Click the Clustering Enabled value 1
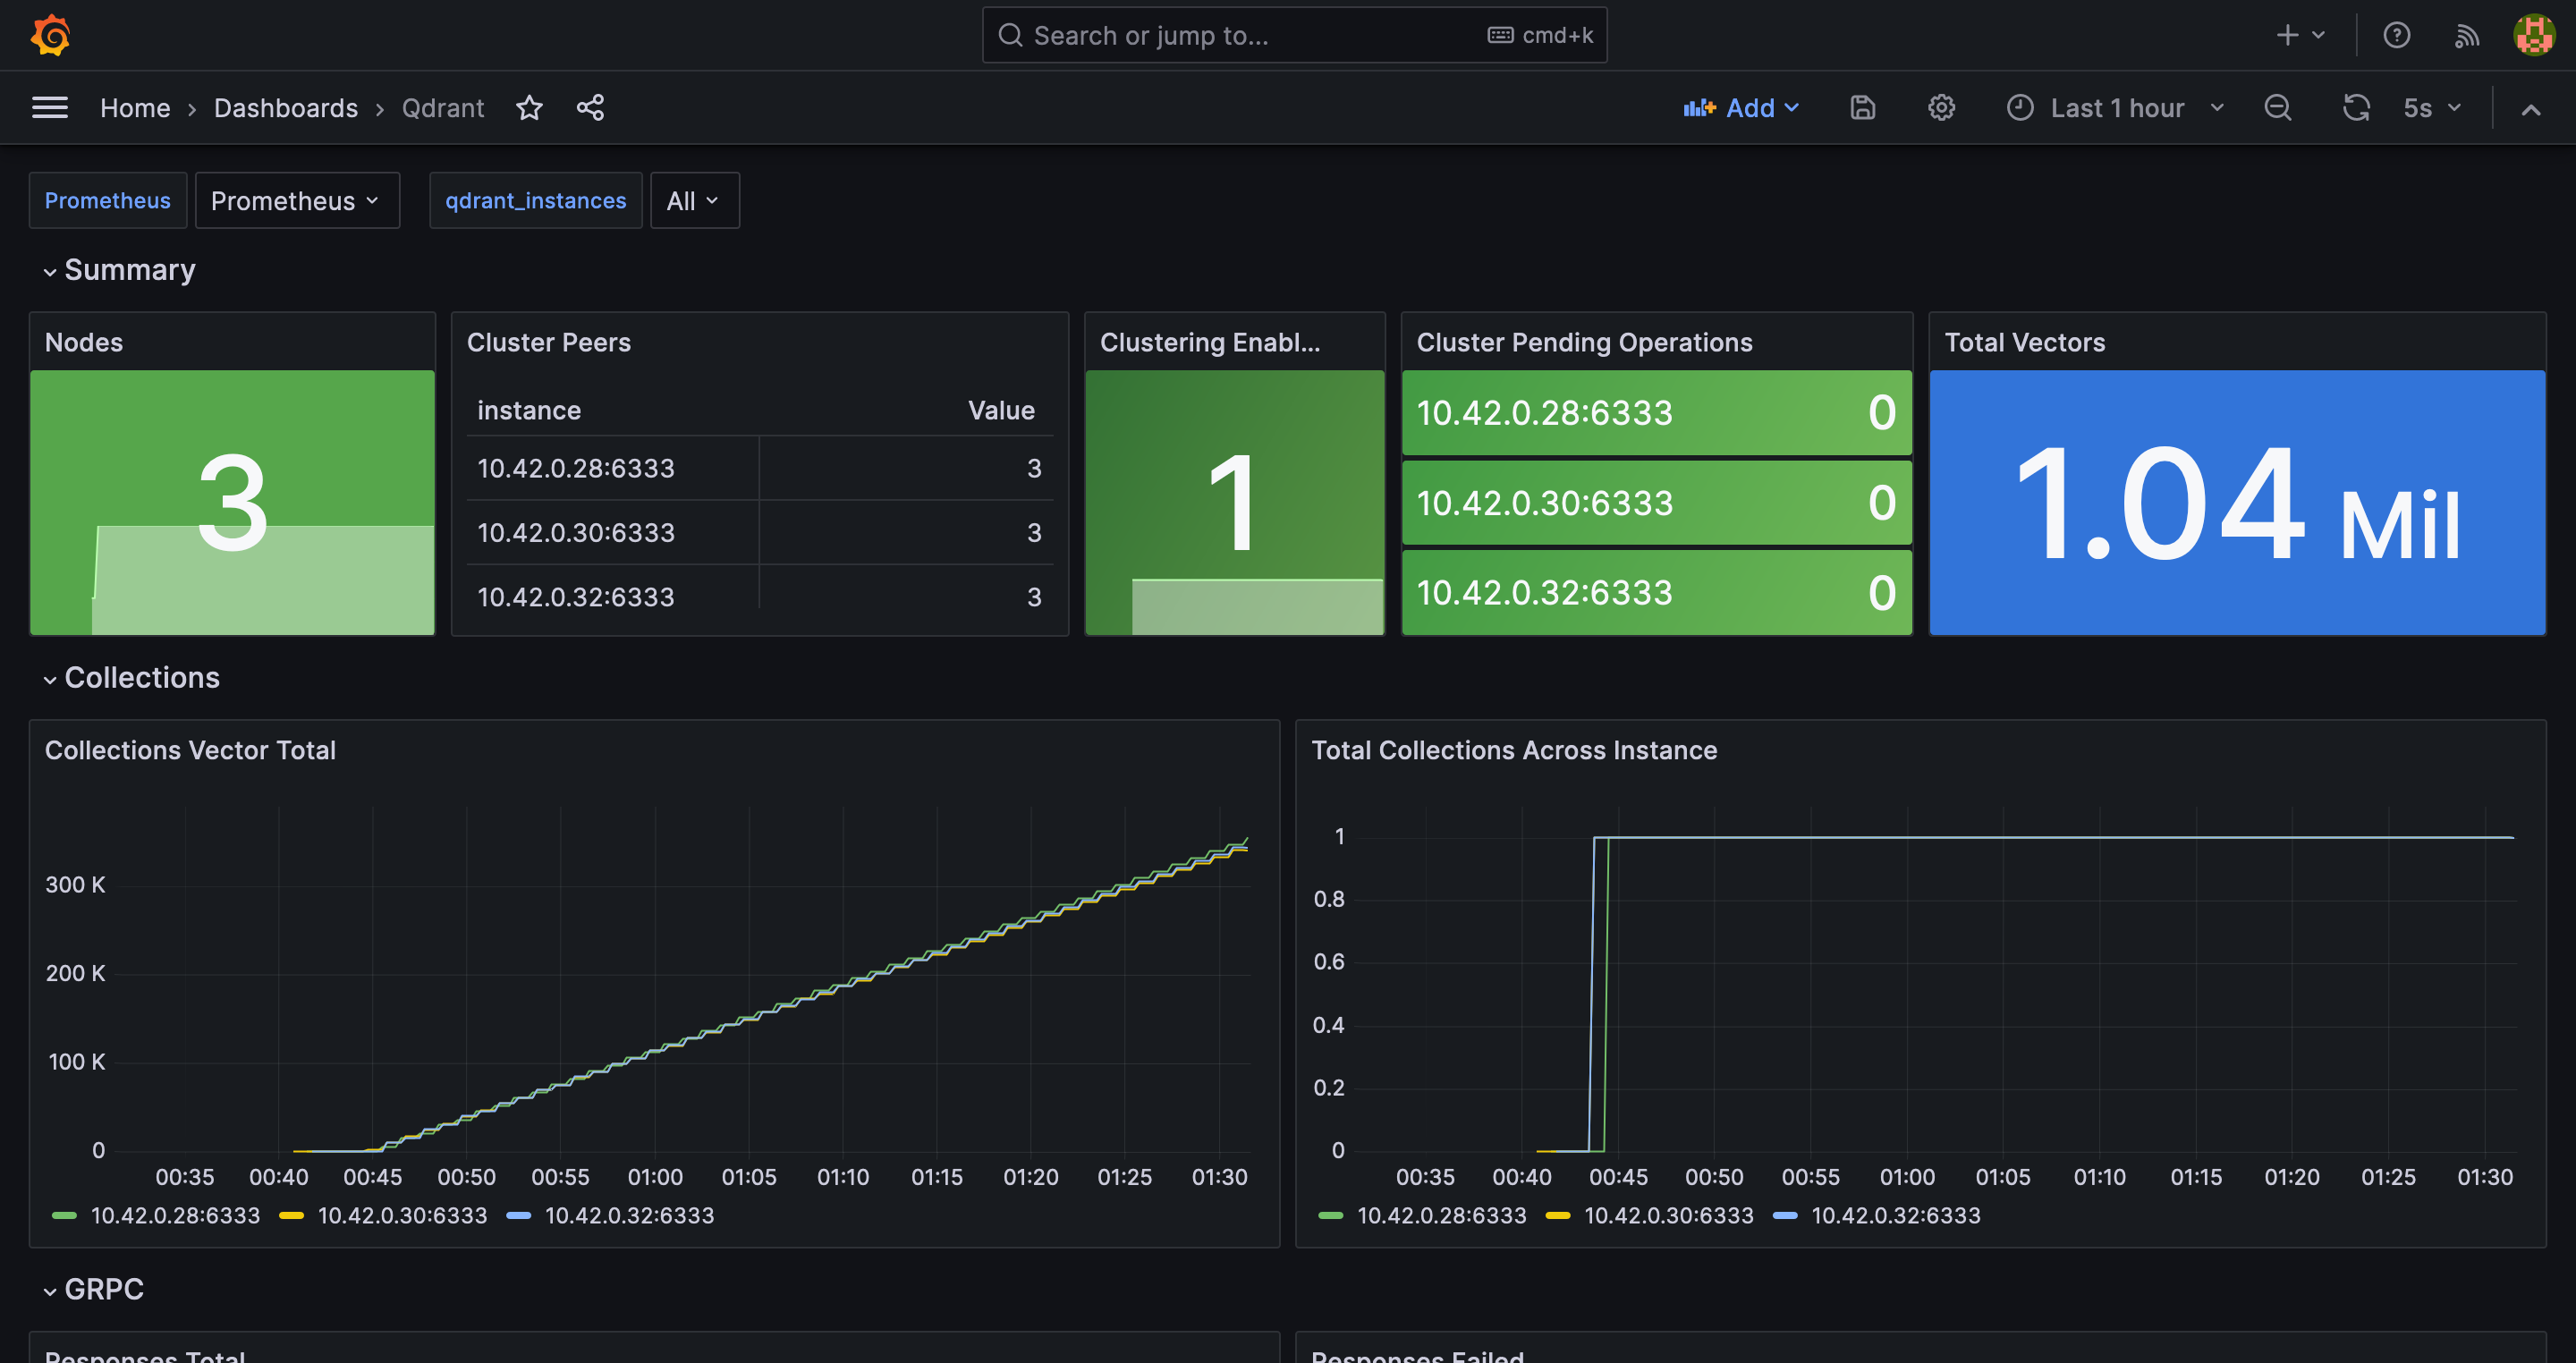Viewport: 2576px width, 1363px height. [1233, 503]
